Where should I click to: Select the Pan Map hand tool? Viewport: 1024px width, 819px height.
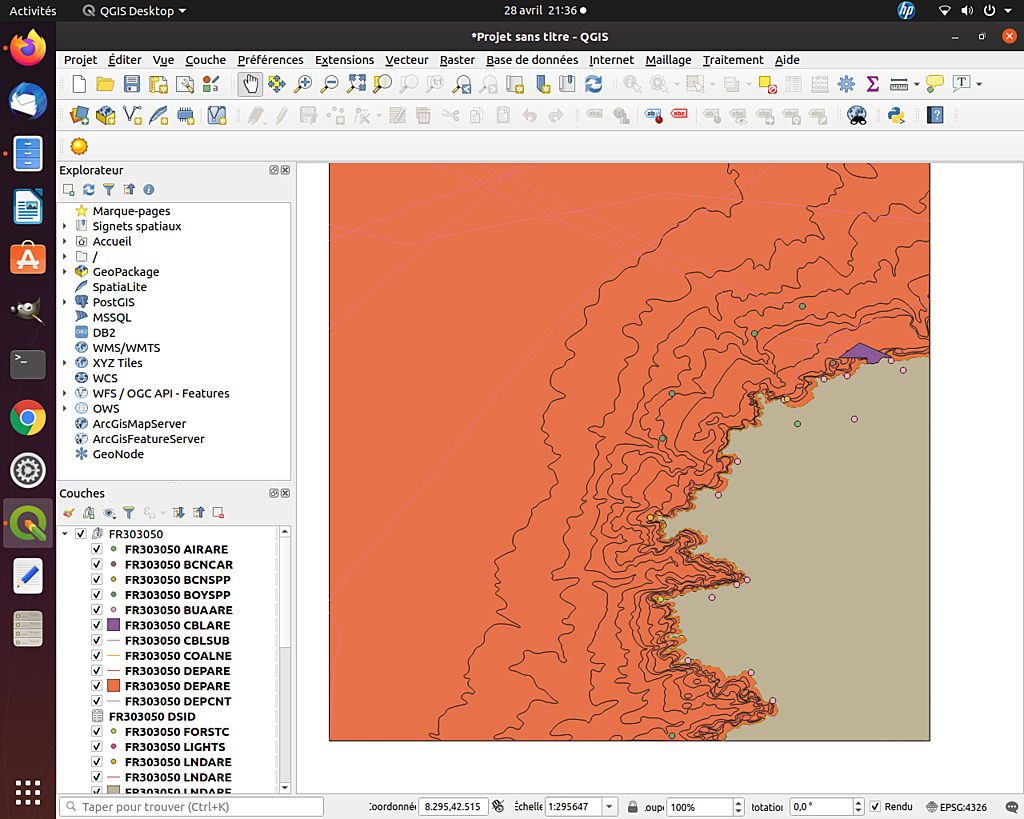tap(250, 84)
